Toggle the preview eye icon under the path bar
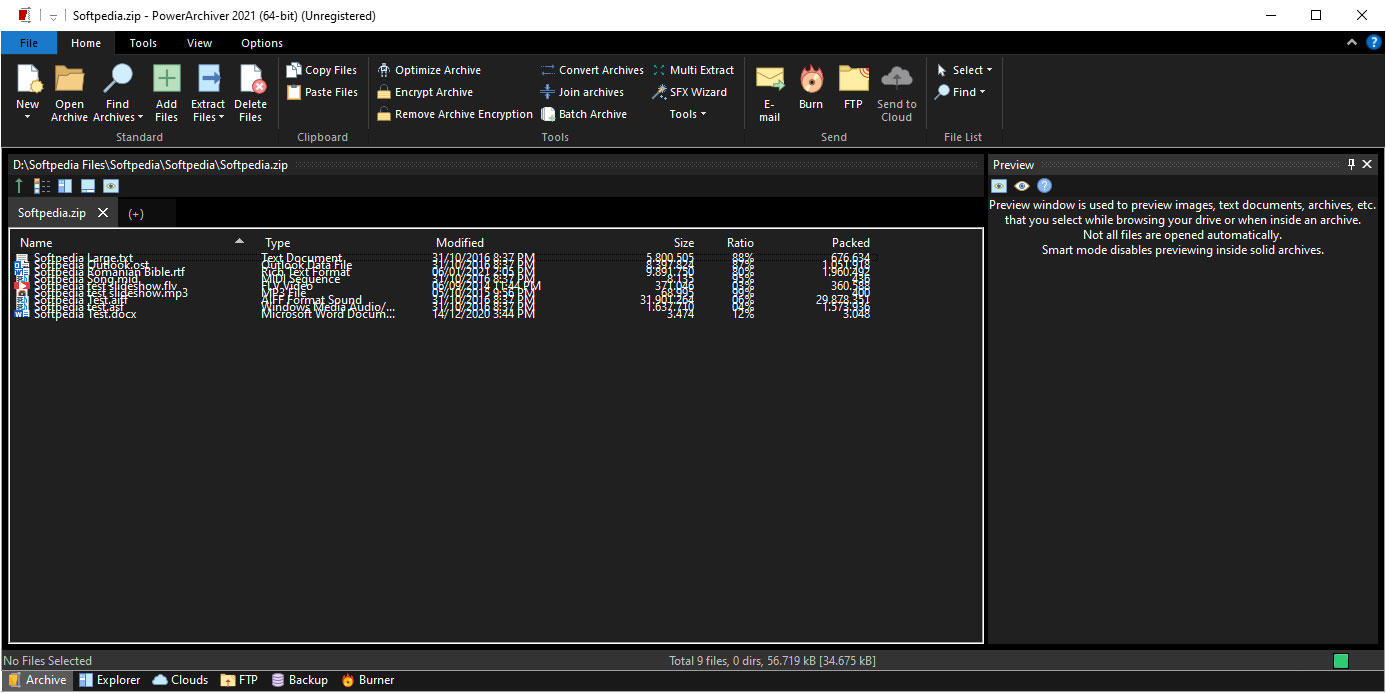The image size is (1386, 693). click(111, 186)
